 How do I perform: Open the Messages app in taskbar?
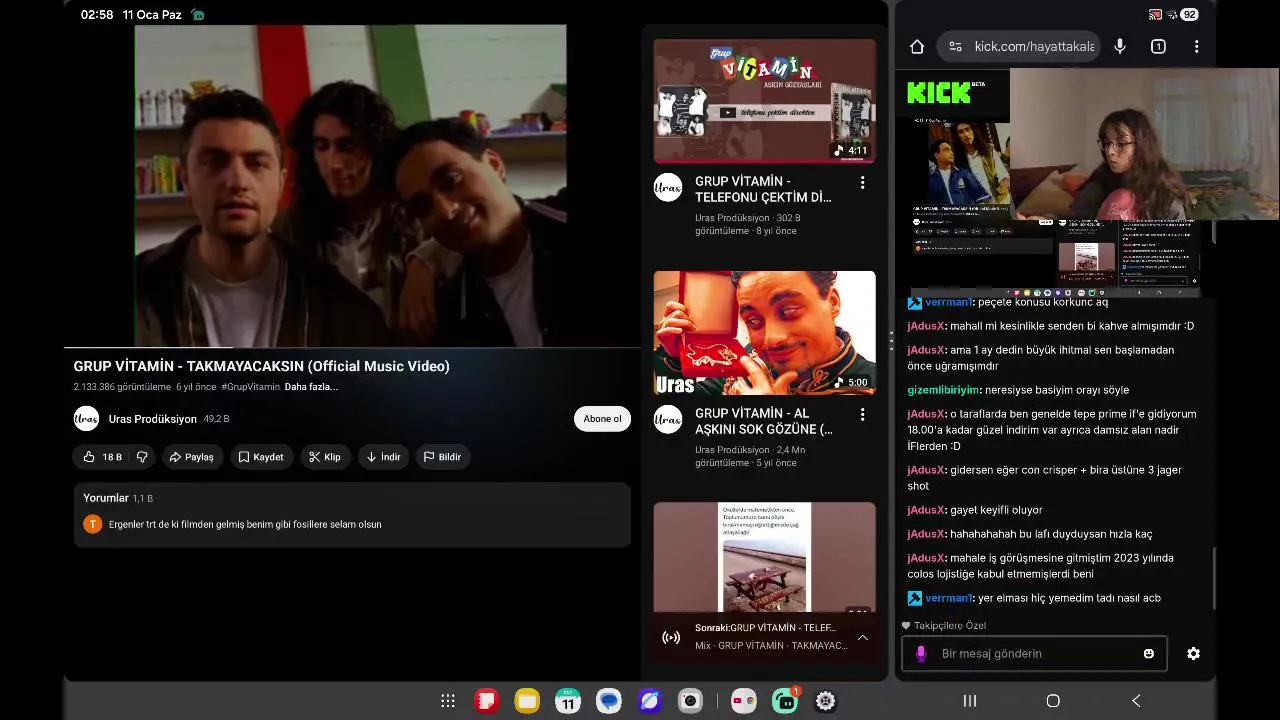(609, 701)
